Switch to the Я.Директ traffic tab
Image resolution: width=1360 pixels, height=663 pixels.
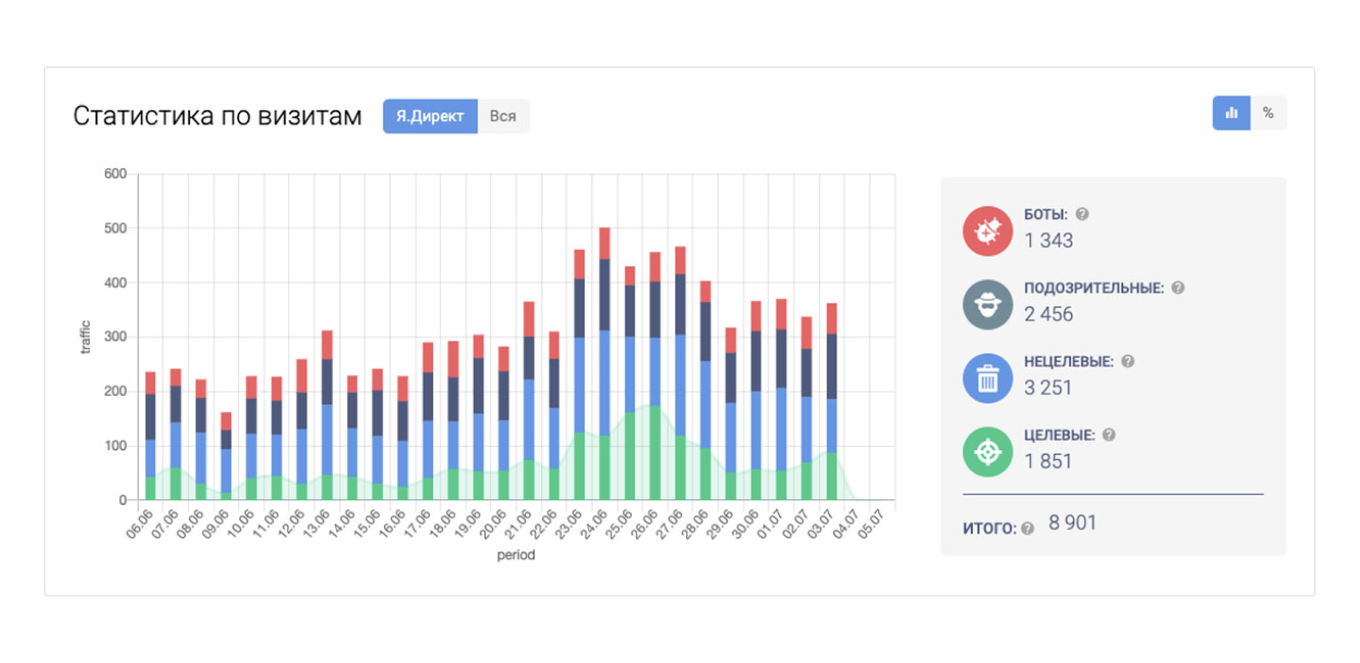(x=430, y=116)
